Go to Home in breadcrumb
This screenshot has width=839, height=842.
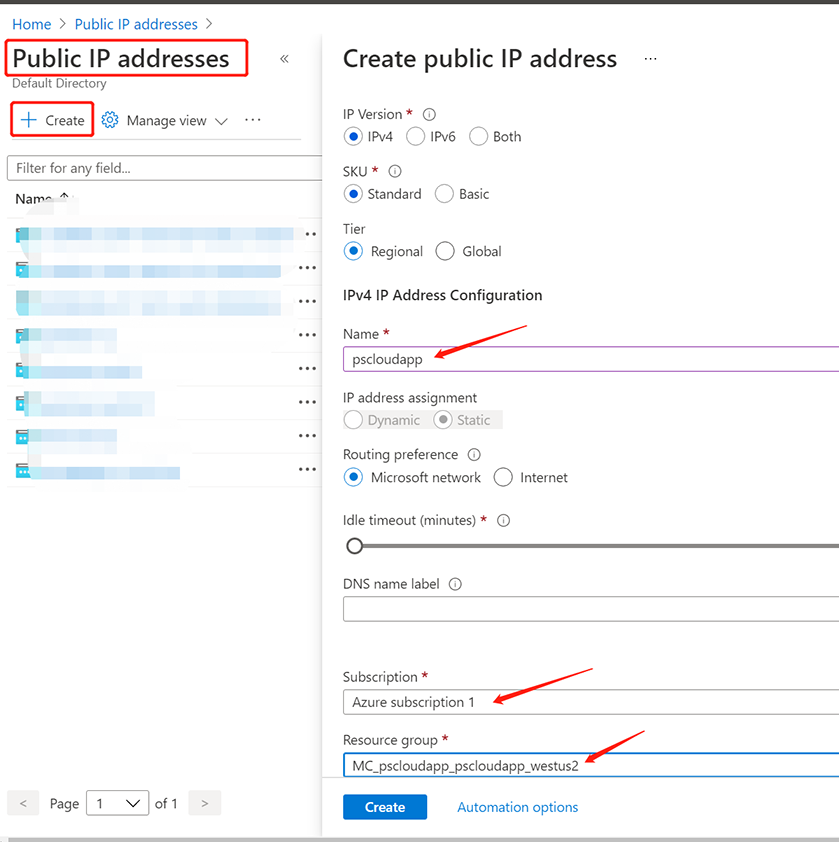pos(31,24)
